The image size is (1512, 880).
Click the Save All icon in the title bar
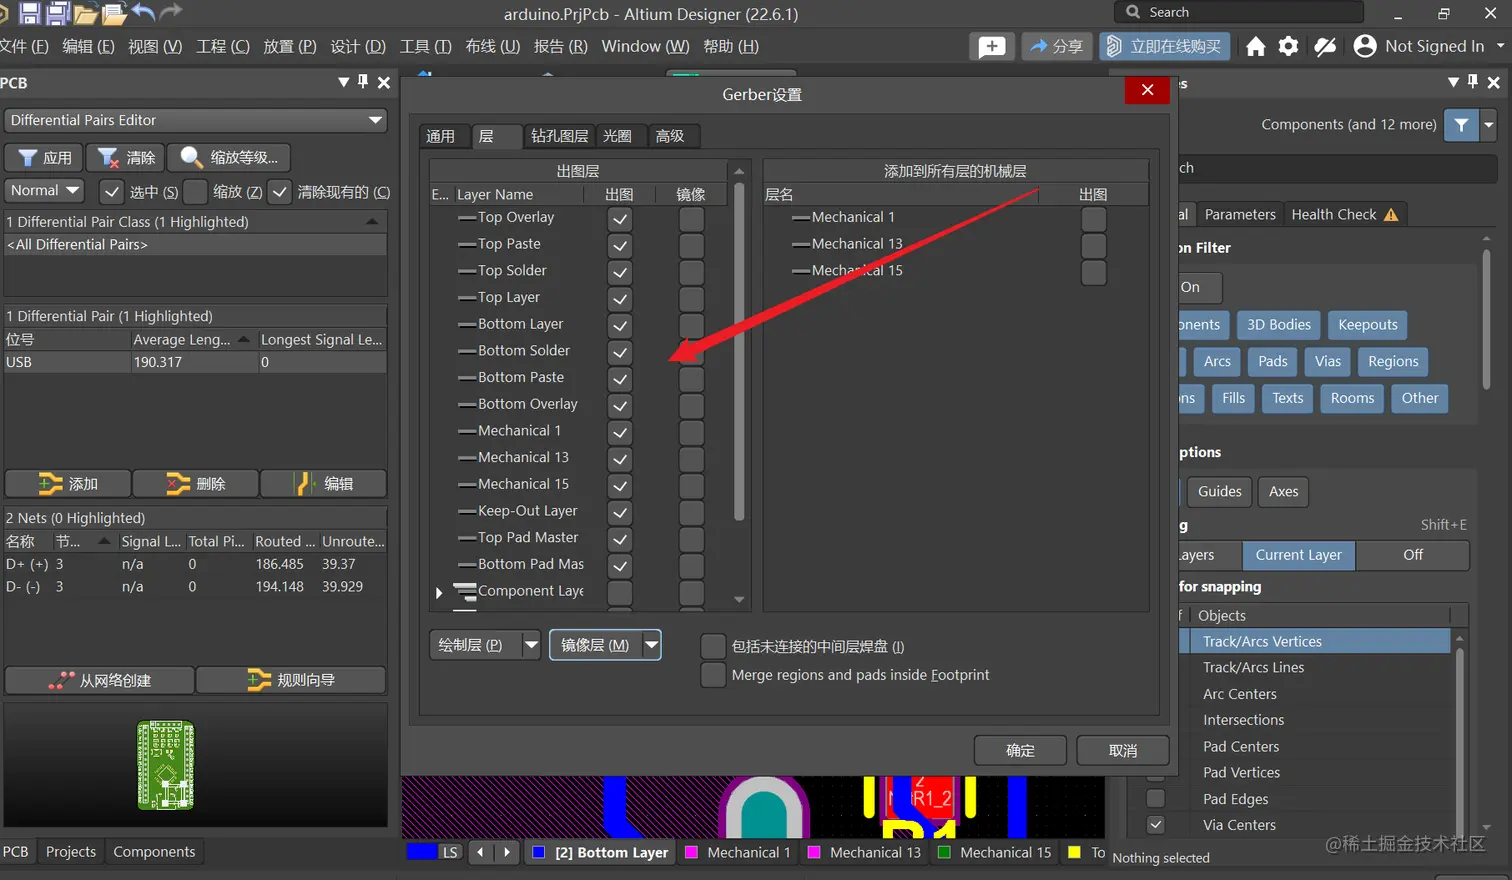(58, 14)
